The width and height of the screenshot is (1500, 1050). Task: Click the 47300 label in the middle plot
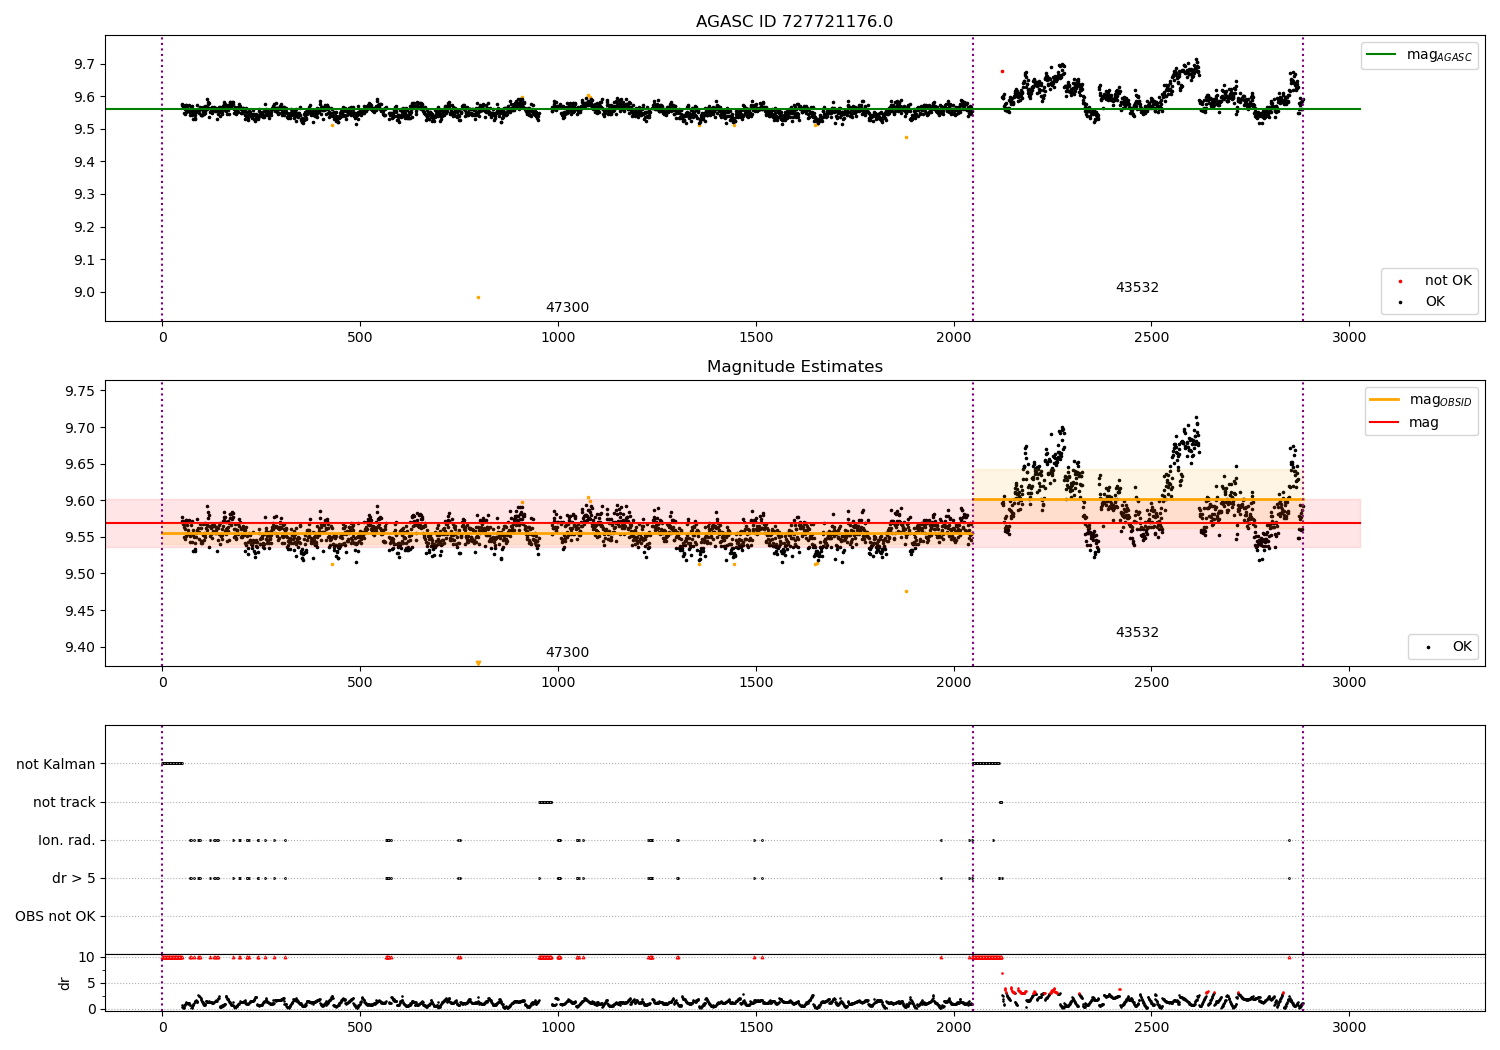pyautogui.click(x=567, y=653)
